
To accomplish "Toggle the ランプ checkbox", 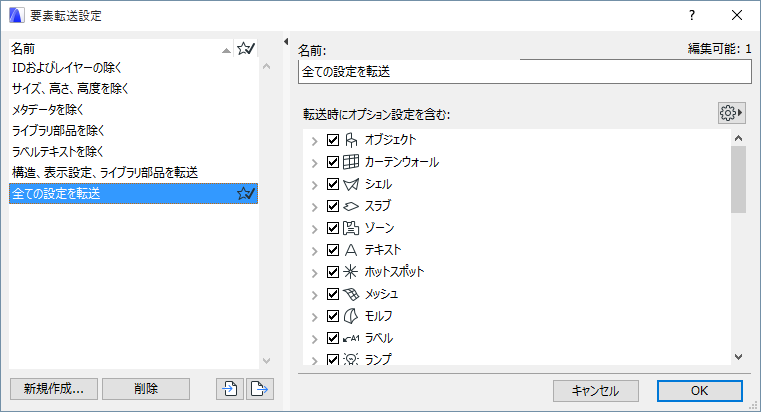I will 332,359.
